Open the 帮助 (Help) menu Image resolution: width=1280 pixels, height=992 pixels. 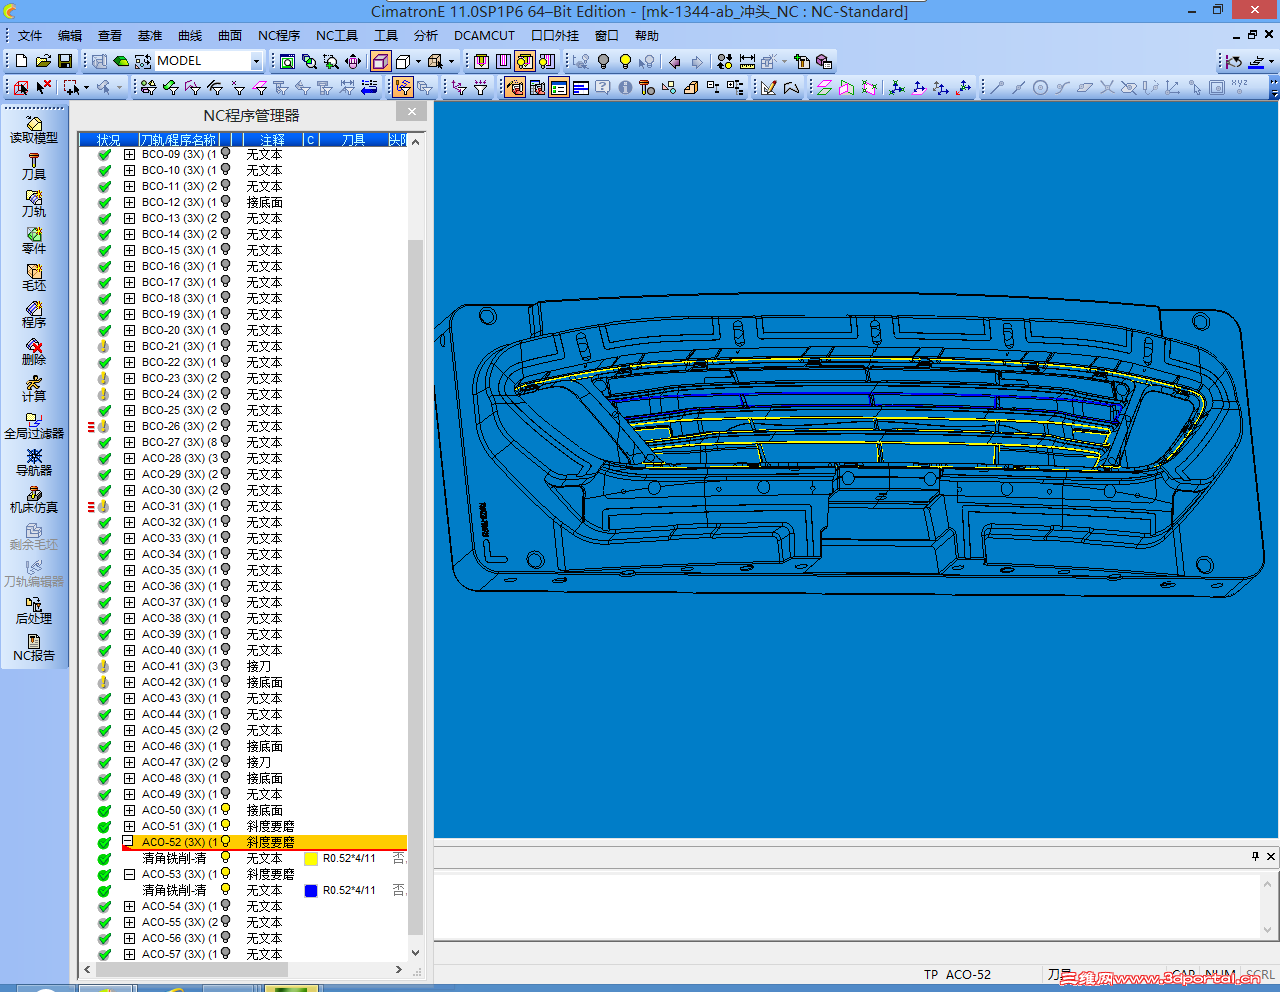(647, 36)
